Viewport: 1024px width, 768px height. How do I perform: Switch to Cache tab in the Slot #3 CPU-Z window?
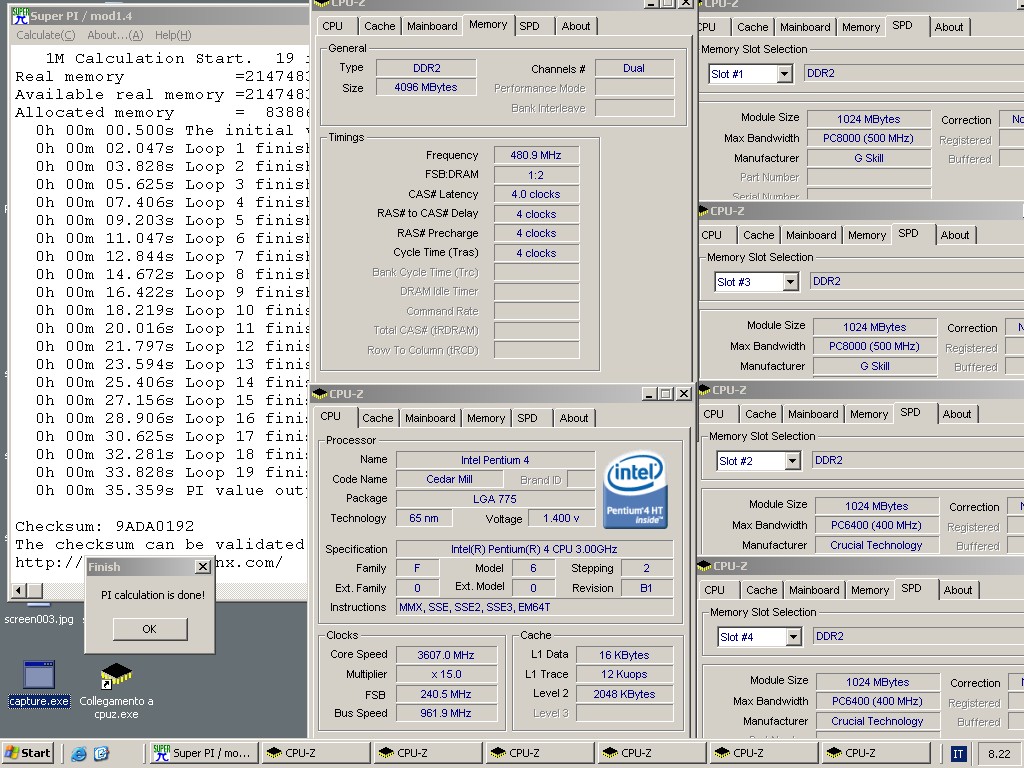coord(758,235)
